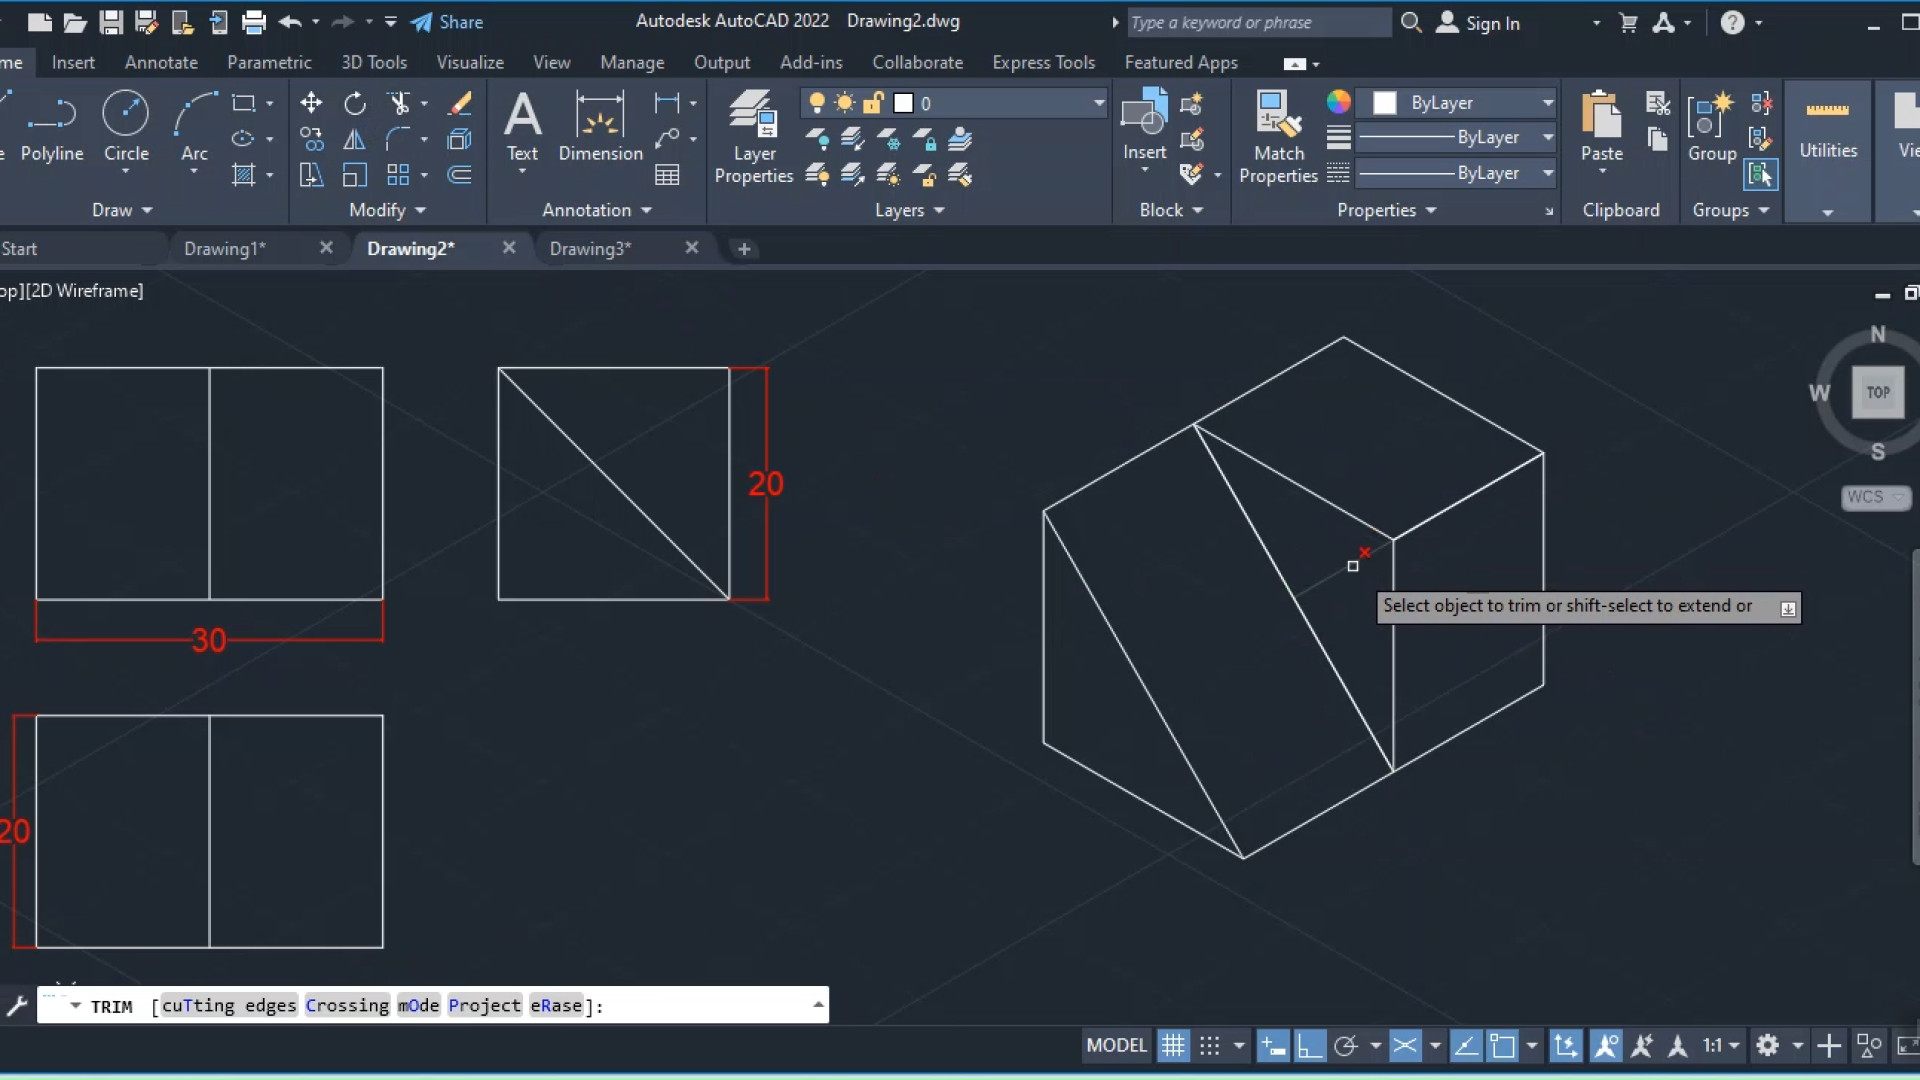
Task: Toggle ortho mode in status bar
Action: (x=1309, y=1046)
